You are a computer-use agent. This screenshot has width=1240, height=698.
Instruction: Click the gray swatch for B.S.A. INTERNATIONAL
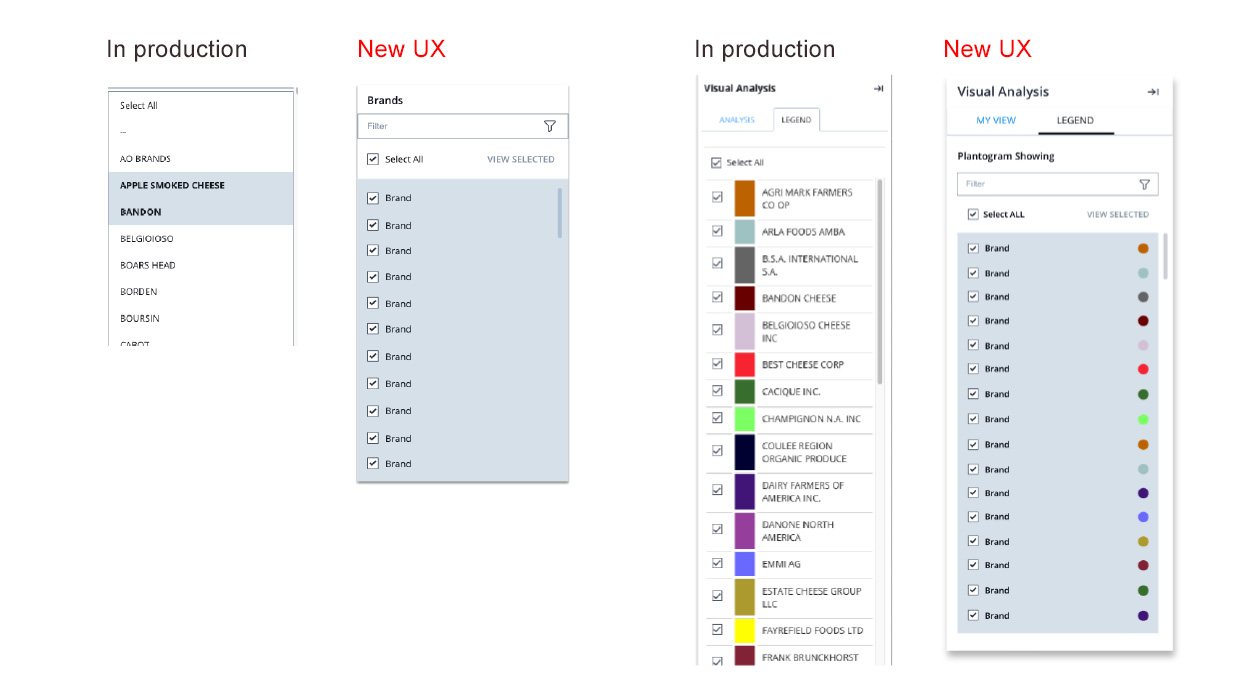coord(744,265)
